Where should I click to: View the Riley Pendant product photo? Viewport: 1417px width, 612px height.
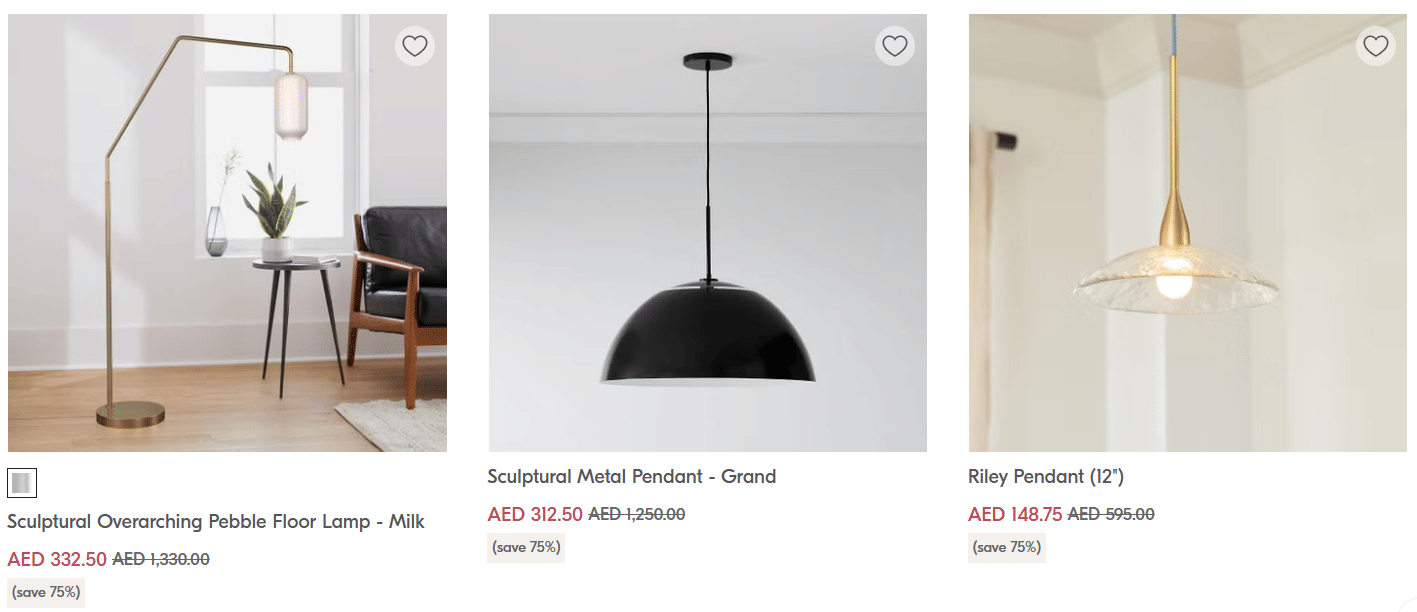[x=1188, y=233]
